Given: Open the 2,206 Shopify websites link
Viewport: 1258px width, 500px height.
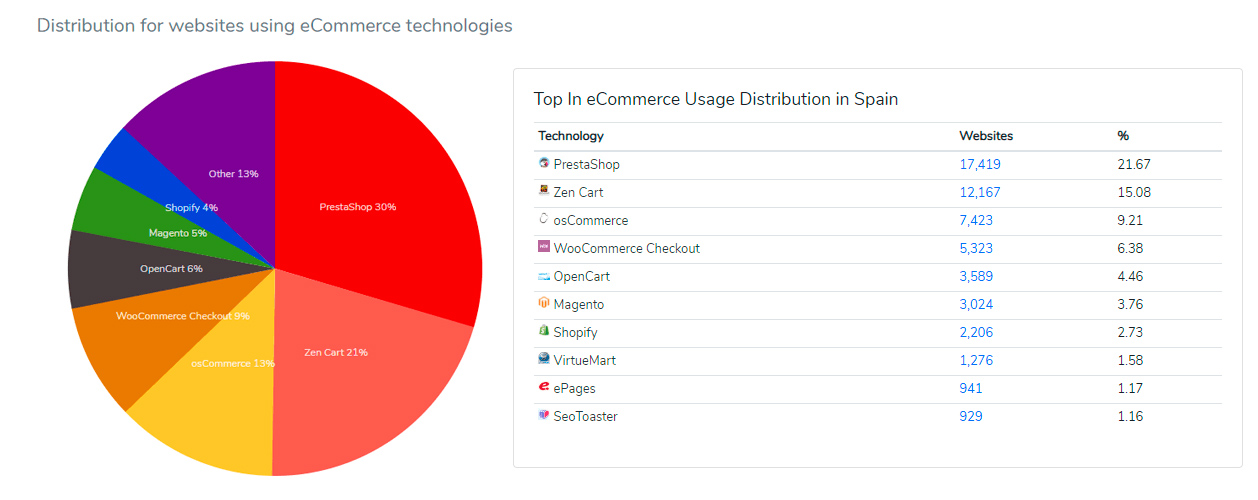Looking at the screenshot, I should click(x=976, y=332).
